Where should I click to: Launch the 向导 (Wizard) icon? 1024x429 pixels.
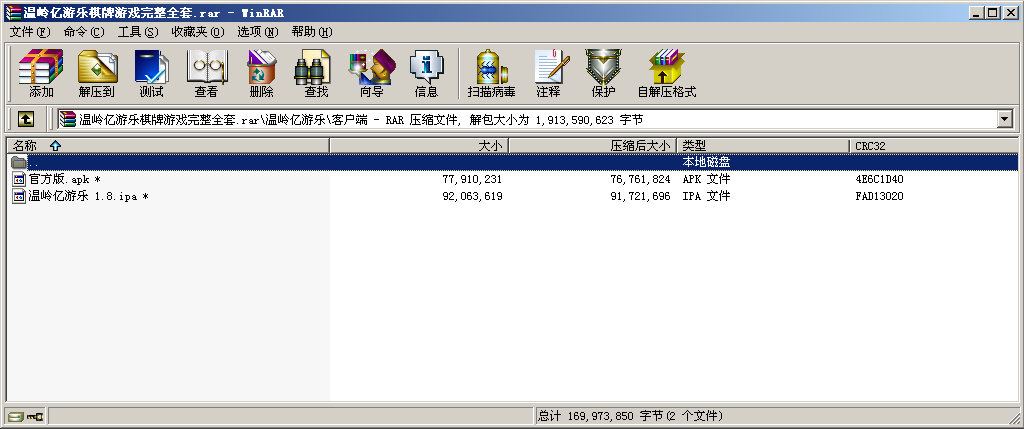(x=371, y=73)
